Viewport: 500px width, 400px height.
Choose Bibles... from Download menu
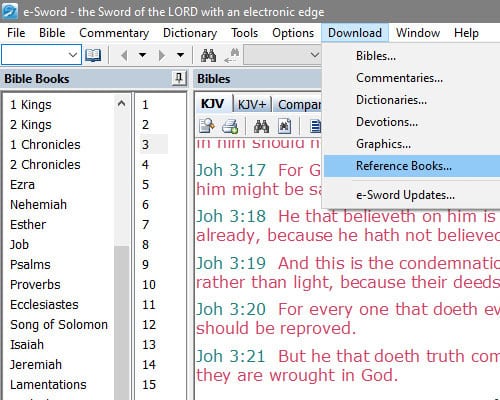point(412,56)
